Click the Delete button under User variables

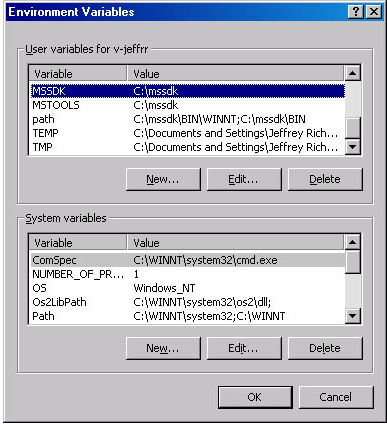(325, 179)
